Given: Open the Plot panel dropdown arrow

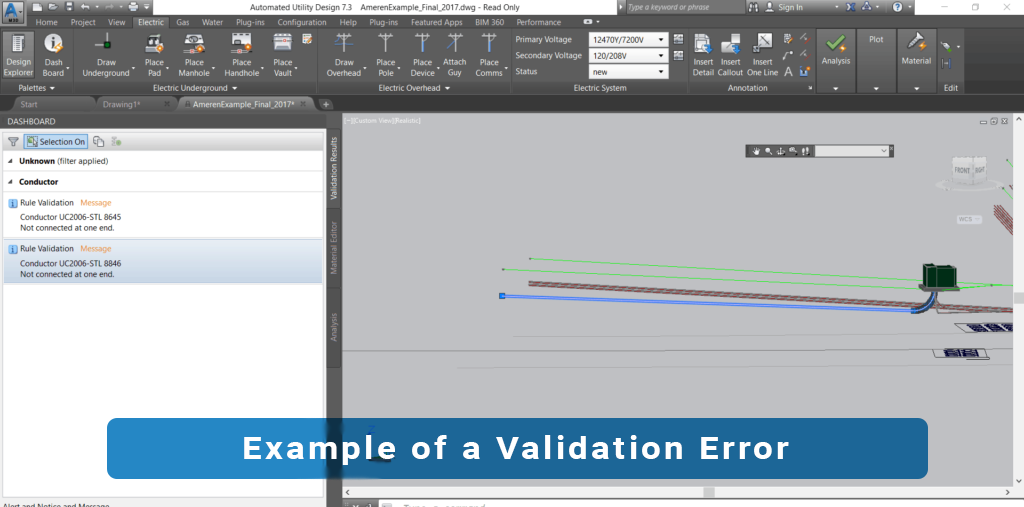Looking at the screenshot, I should tap(876, 88).
